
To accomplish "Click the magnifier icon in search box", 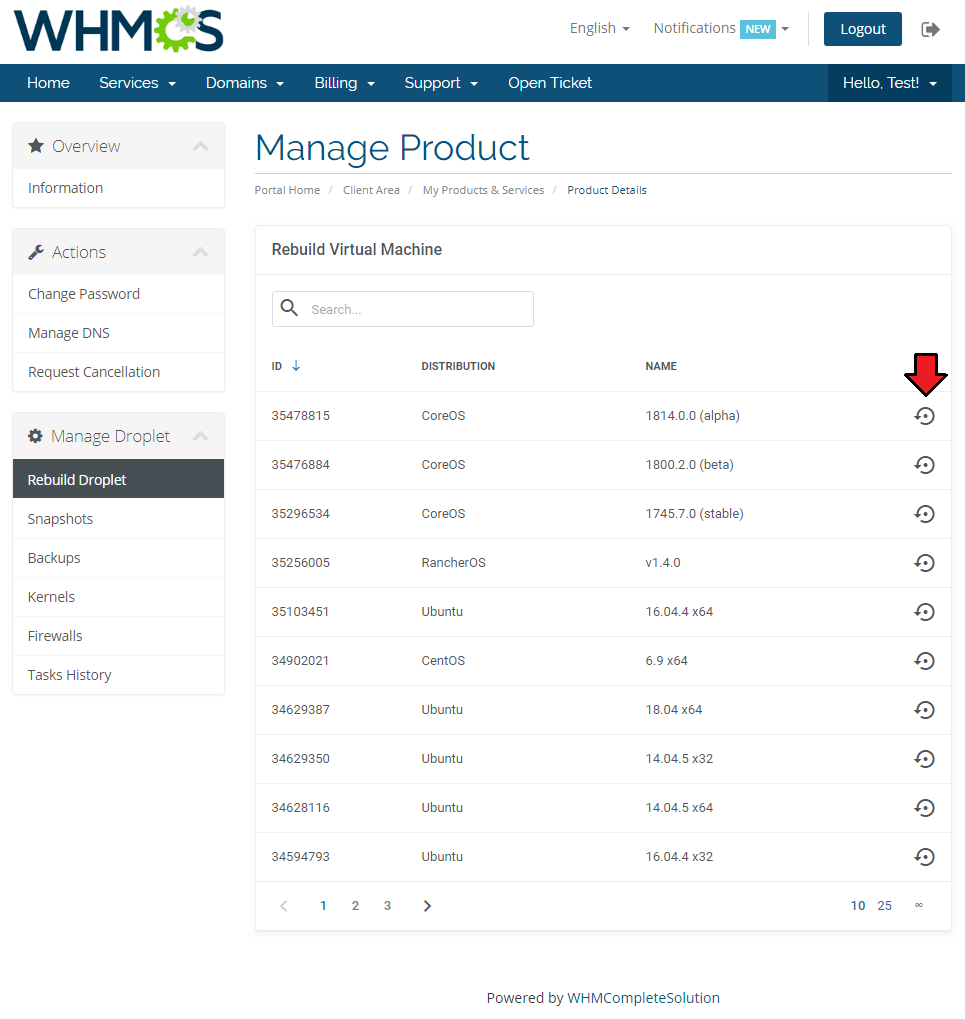I will point(289,308).
